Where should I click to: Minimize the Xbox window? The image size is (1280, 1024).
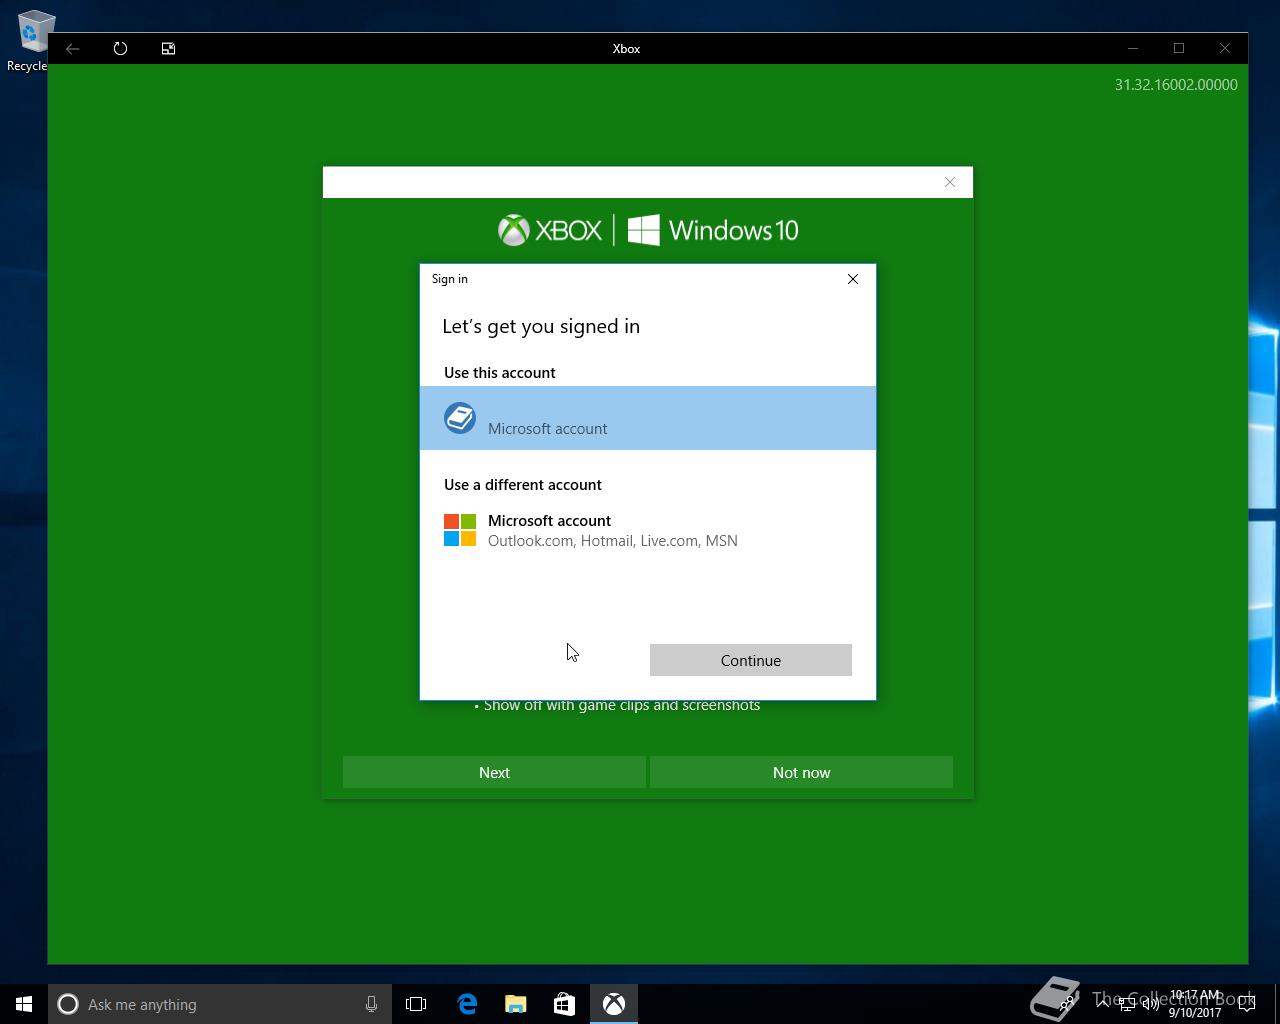1133,48
